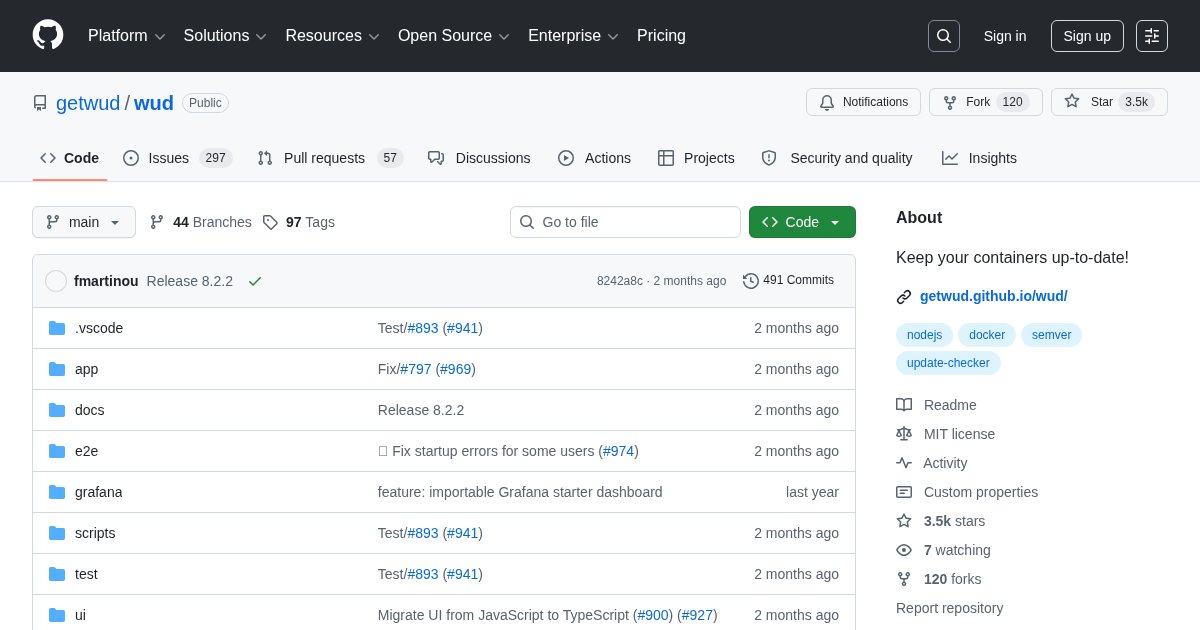Open issue link #974 in e2e row
The image size is (1200, 630).
(x=619, y=451)
